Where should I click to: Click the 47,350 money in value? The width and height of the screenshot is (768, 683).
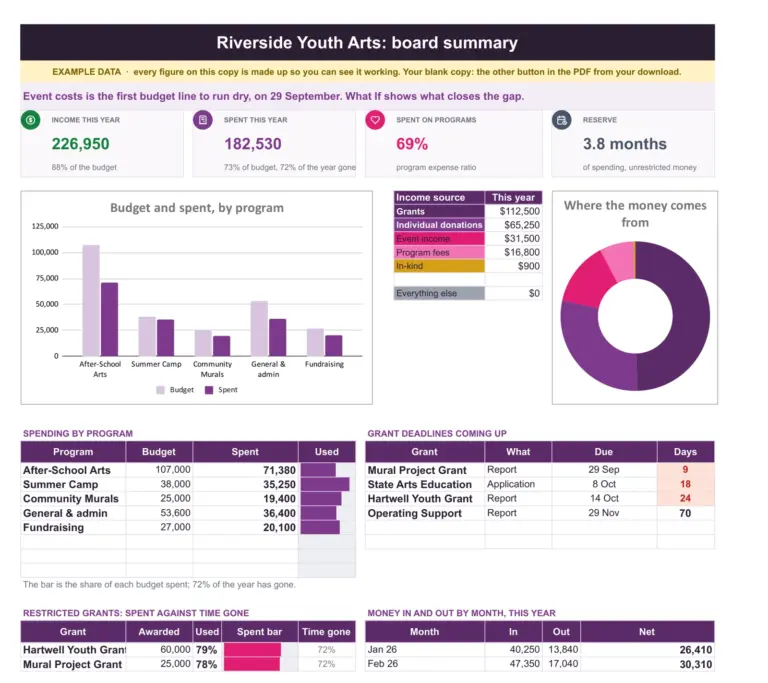525,664
